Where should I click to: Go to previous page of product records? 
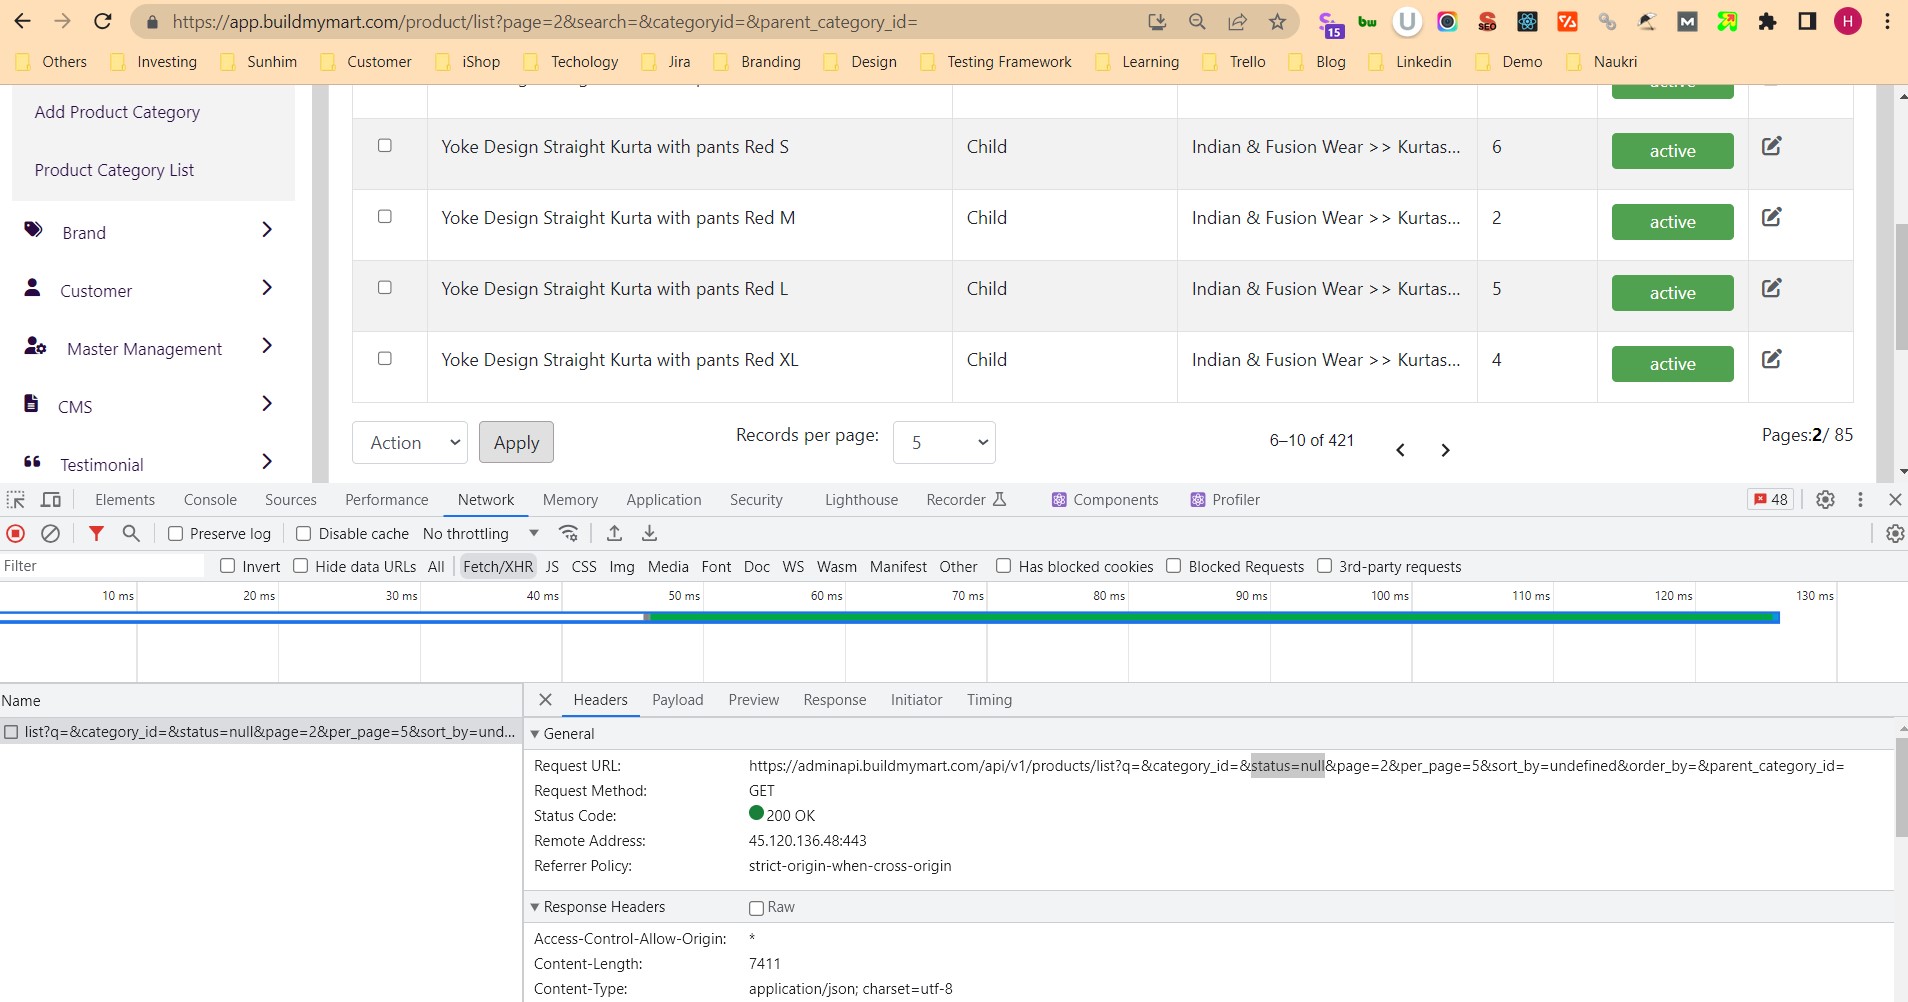coord(1400,450)
